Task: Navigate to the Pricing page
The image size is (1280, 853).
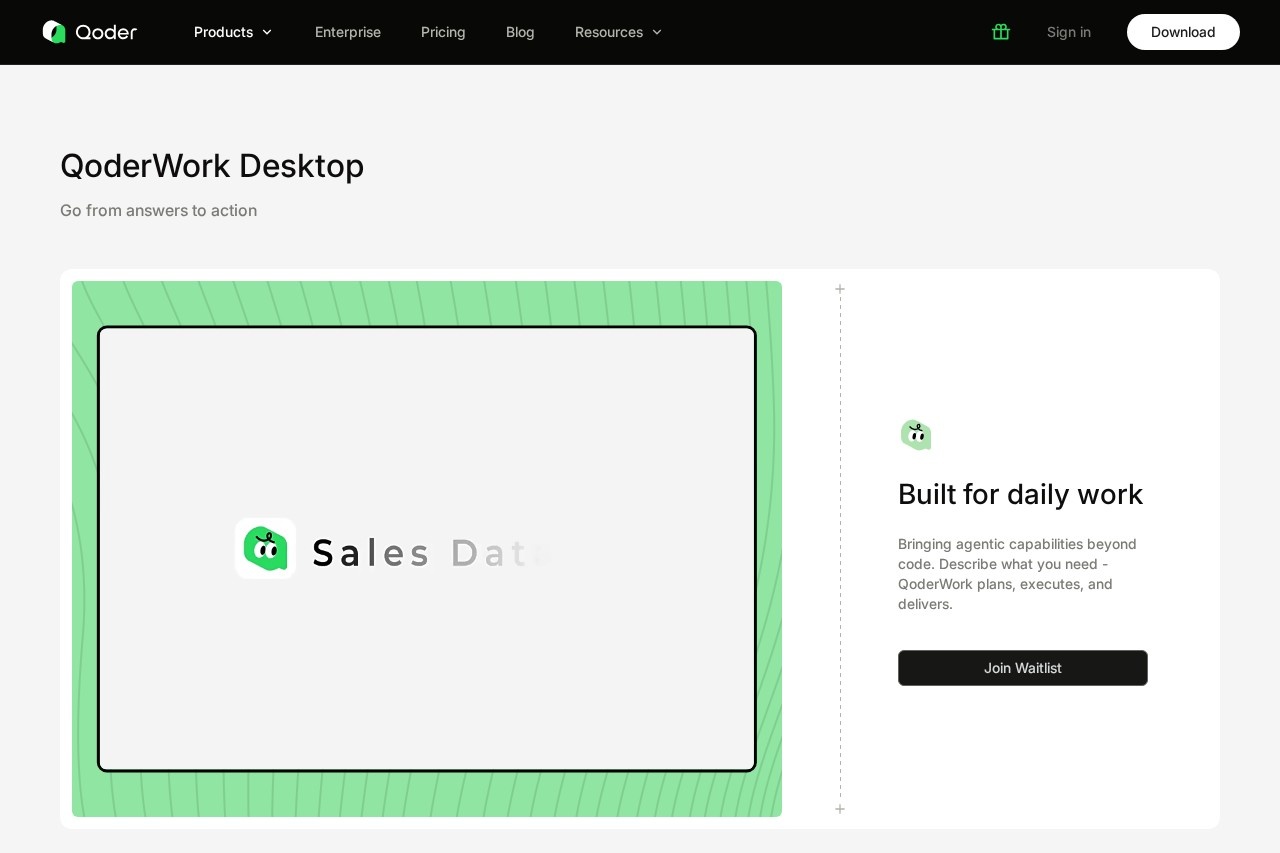Action: coord(443,32)
